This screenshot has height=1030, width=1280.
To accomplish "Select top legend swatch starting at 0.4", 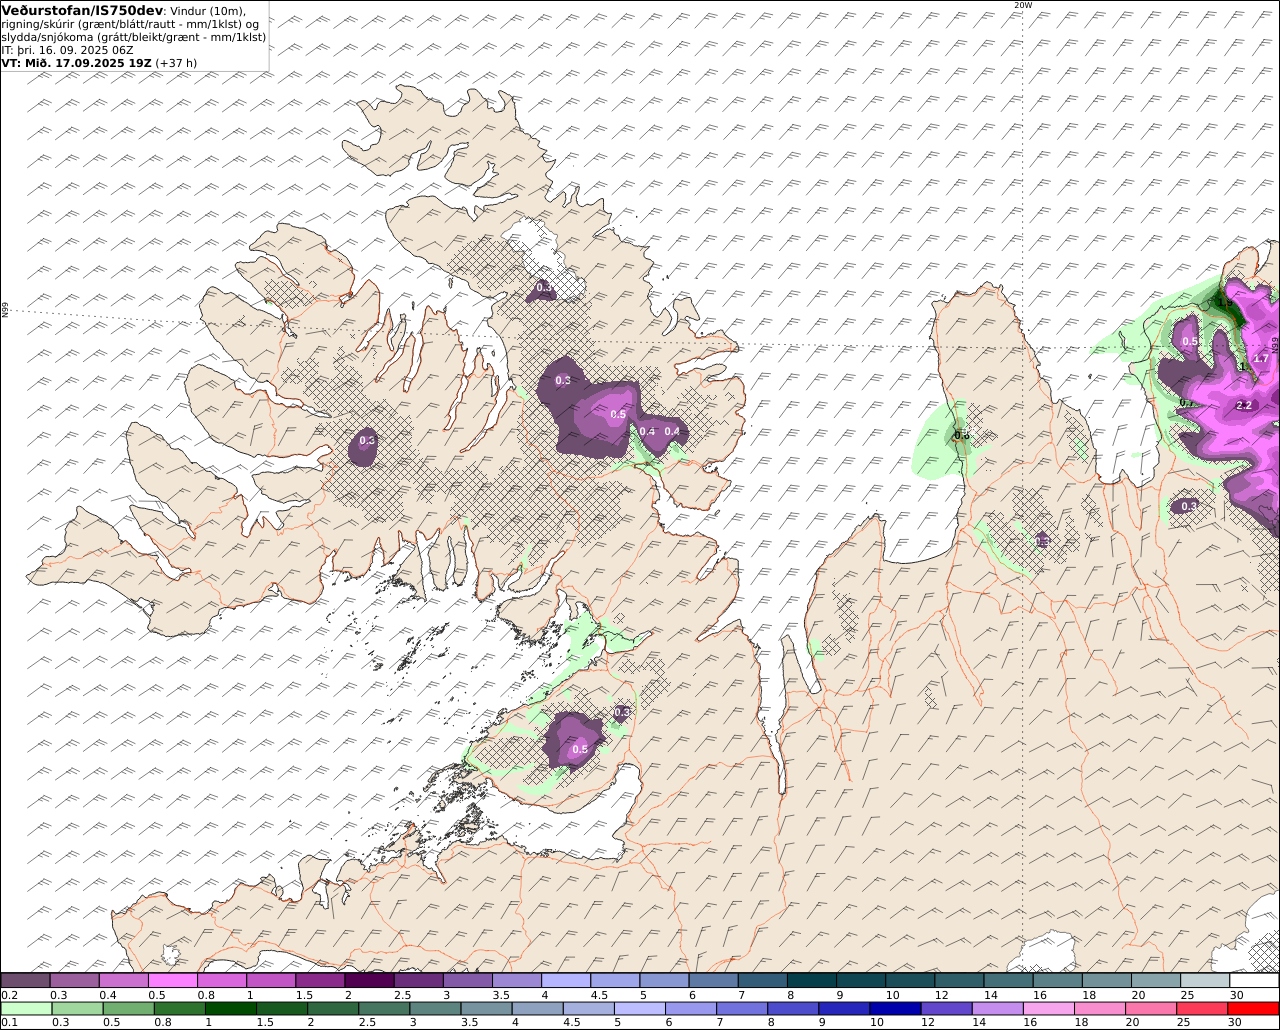I will 123,980.
